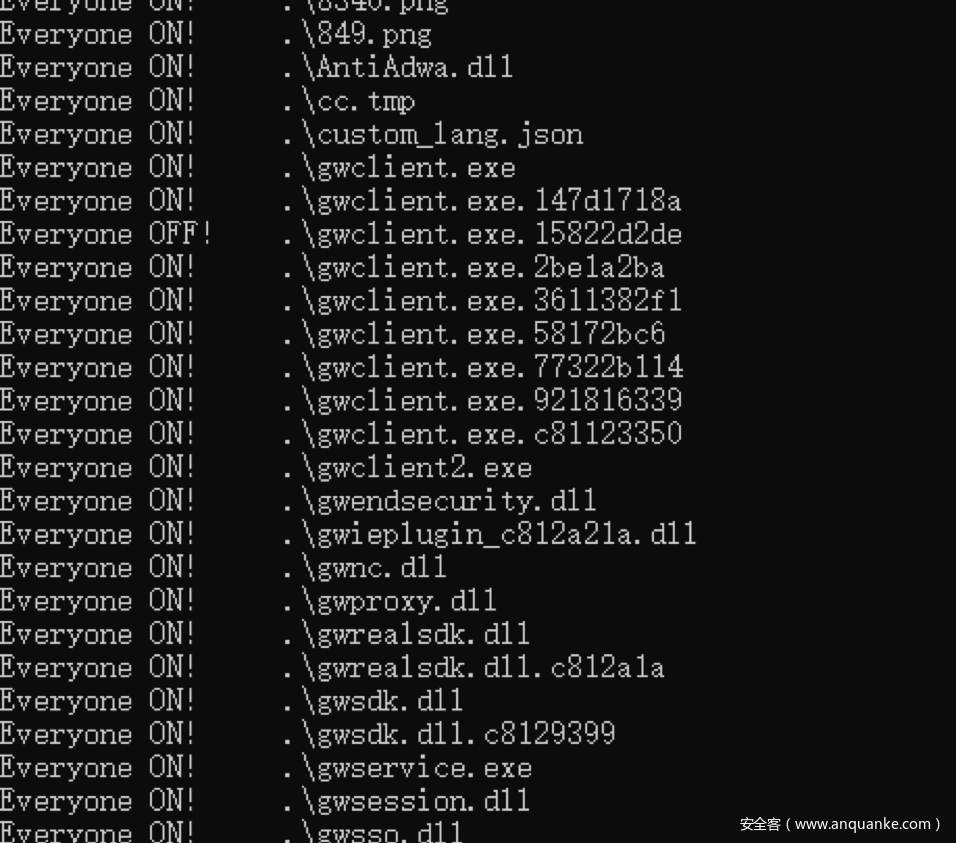Click the gwclient.exe.147d1718a entry
956x843 pixels.
point(482,201)
